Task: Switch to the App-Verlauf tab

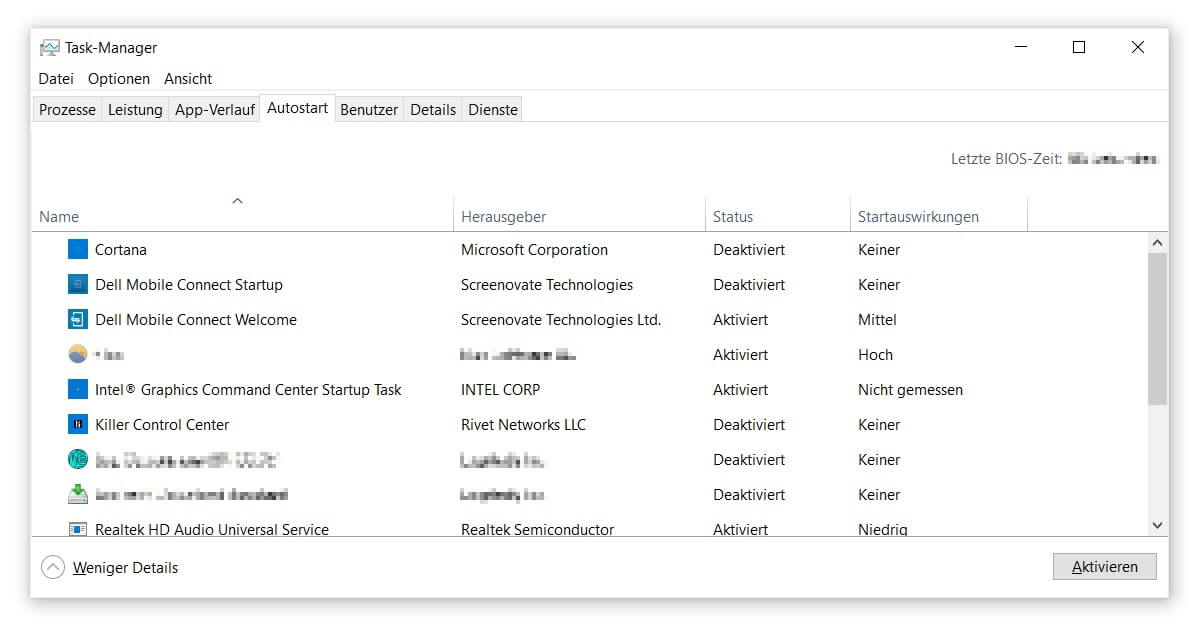Action: (214, 110)
